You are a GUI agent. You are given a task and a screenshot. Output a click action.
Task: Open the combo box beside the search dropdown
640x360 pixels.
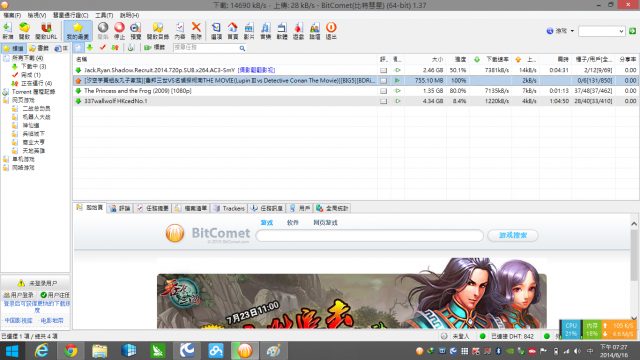pos(602,31)
